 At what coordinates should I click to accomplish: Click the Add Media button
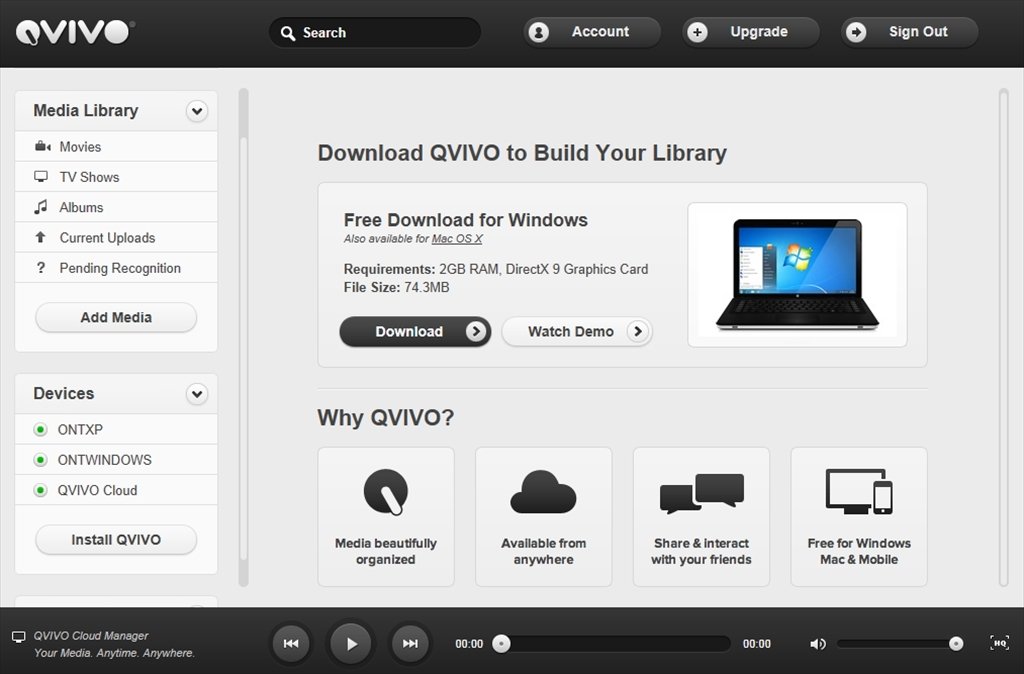pos(116,317)
